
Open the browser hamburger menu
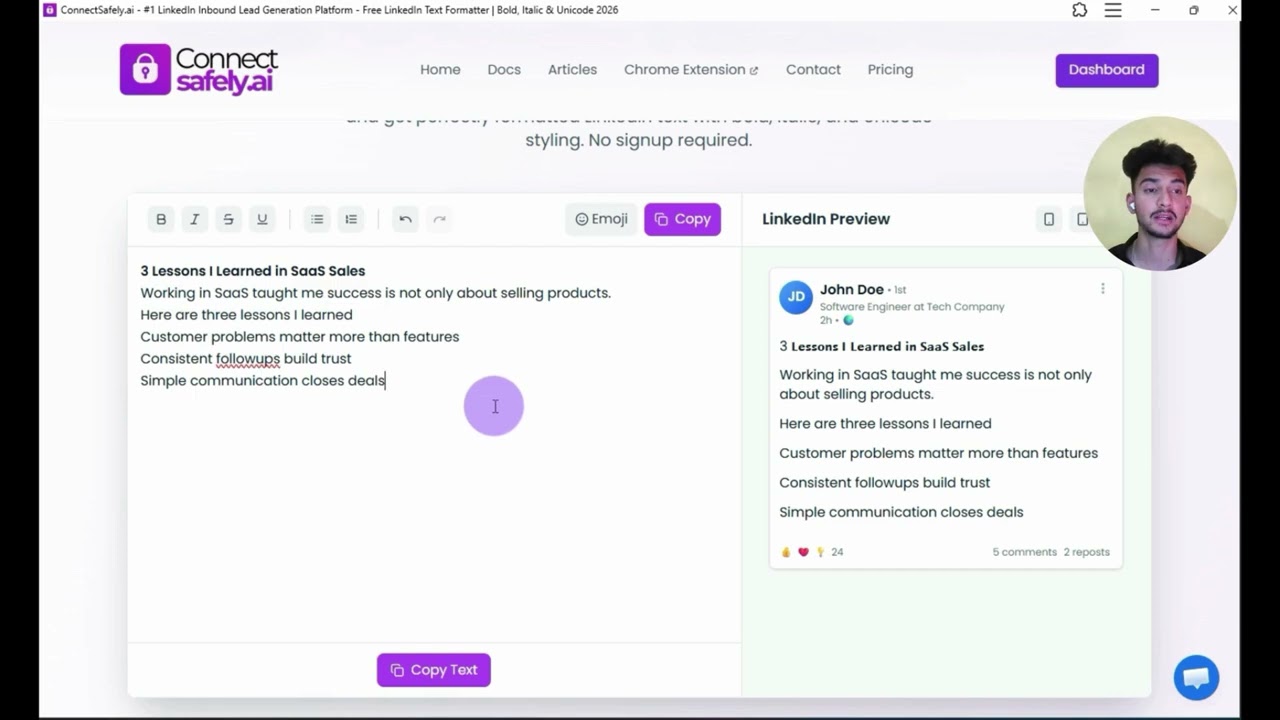click(1113, 10)
